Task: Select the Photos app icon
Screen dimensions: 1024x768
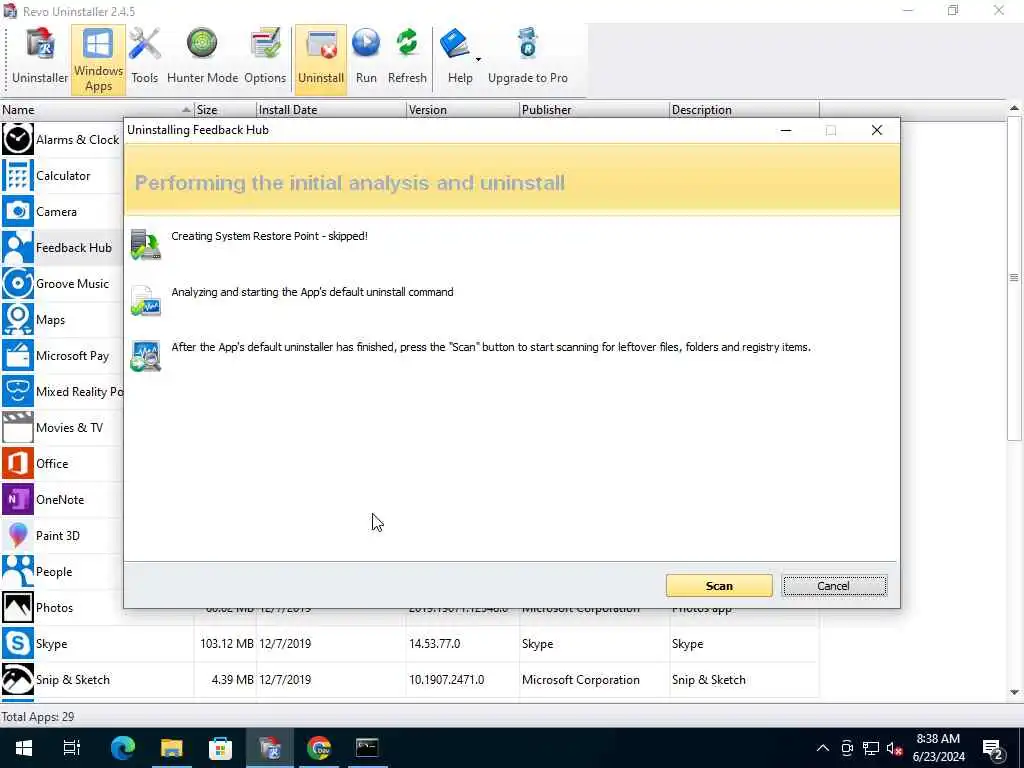Action: 18,607
